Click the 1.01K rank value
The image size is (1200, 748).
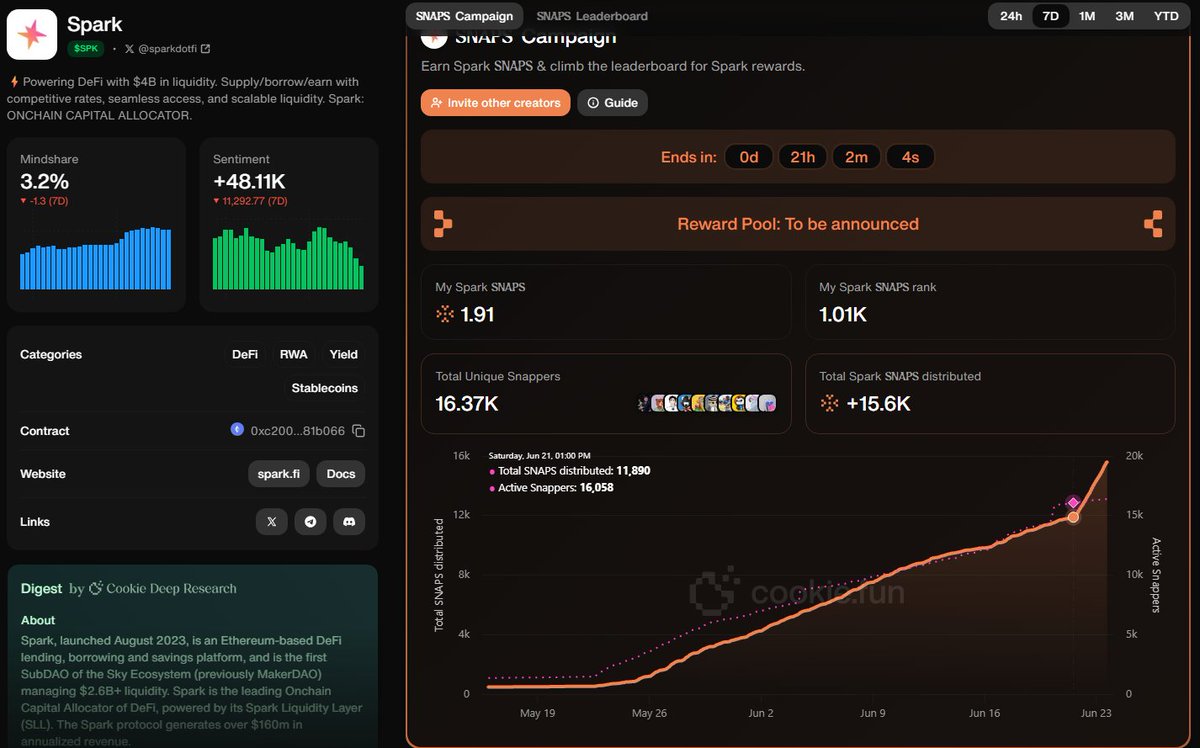pos(843,314)
